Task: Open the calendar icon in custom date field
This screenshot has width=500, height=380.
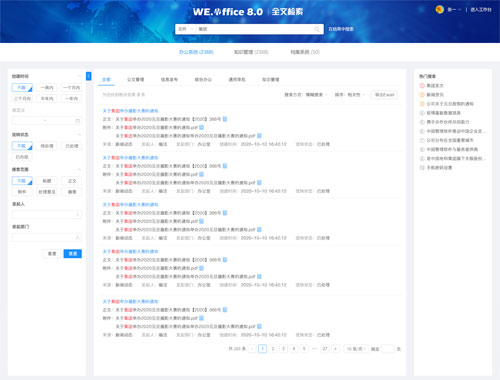Action: [77, 121]
